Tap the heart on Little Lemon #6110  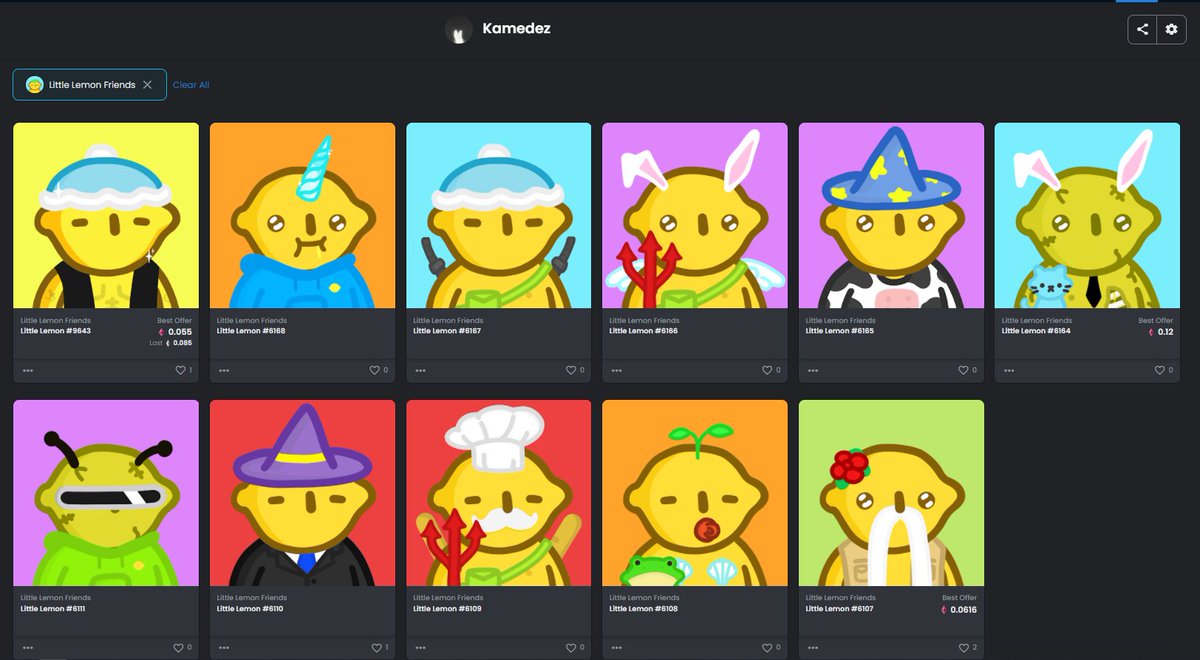coord(377,647)
